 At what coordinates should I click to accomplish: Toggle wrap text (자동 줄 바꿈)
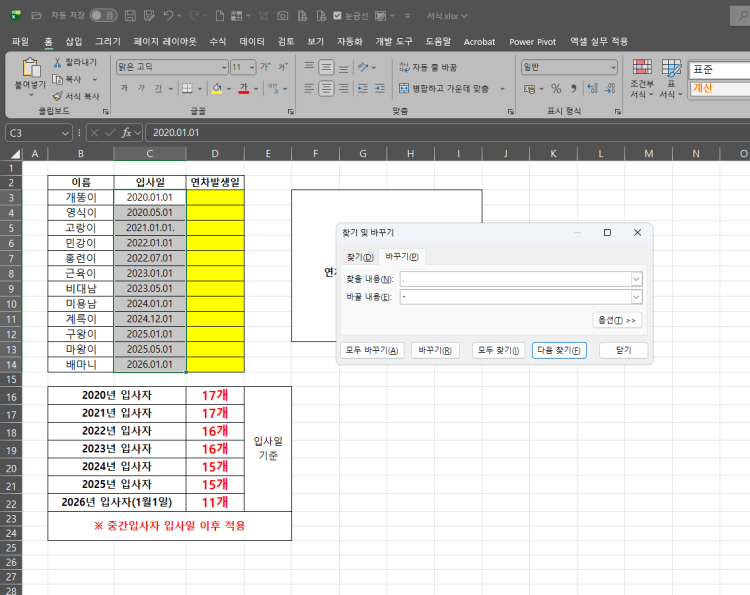point(427,67)
